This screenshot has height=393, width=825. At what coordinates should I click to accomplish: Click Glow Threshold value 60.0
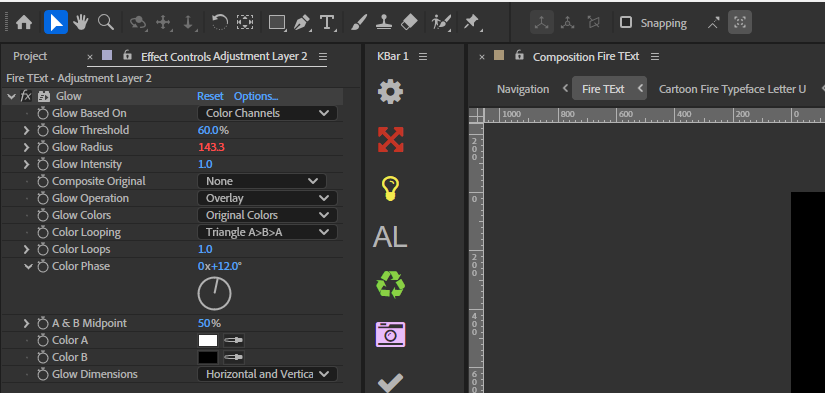208,130
